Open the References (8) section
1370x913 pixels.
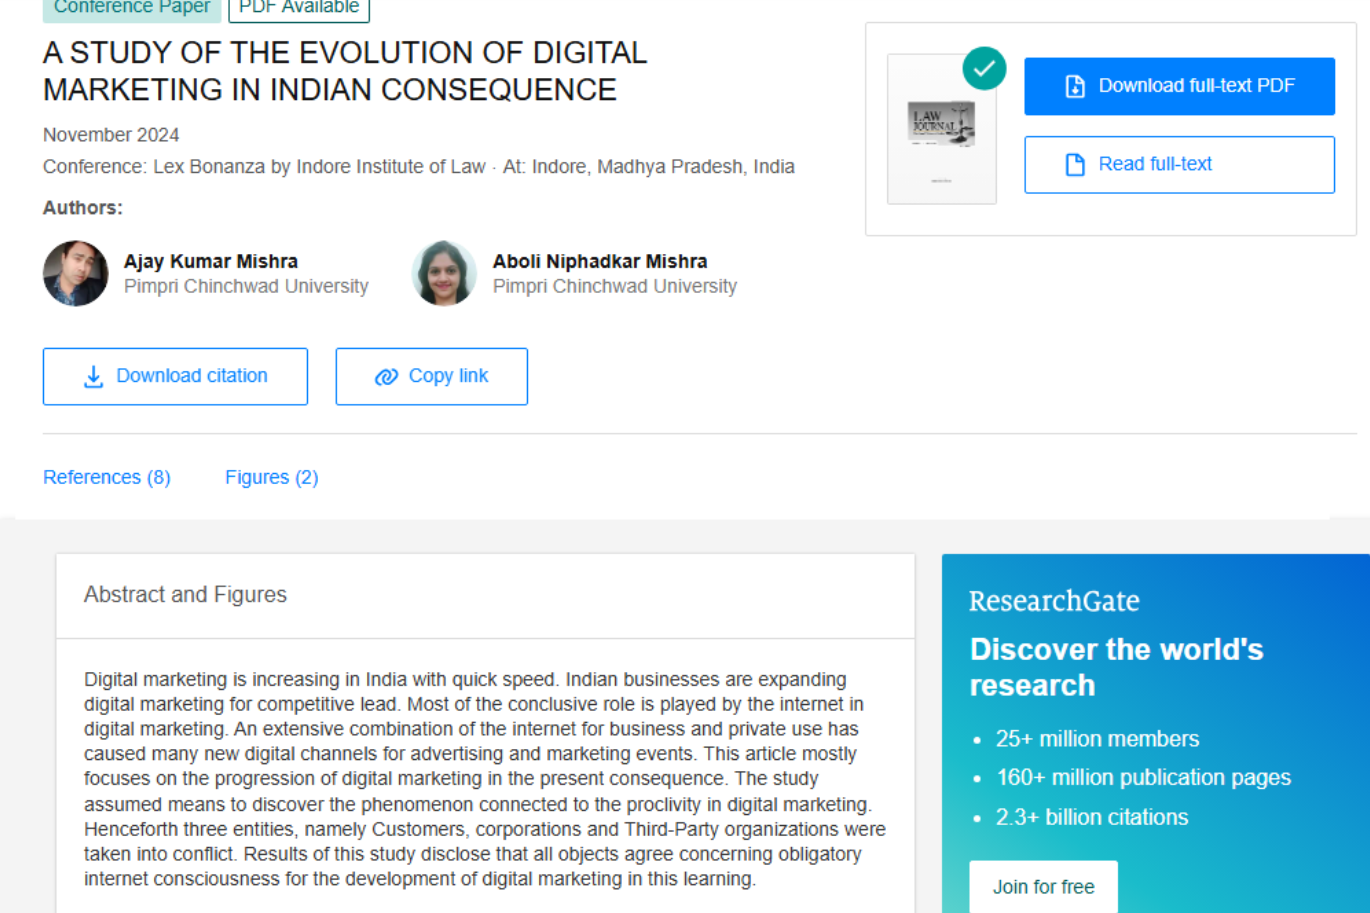(106, 477)
